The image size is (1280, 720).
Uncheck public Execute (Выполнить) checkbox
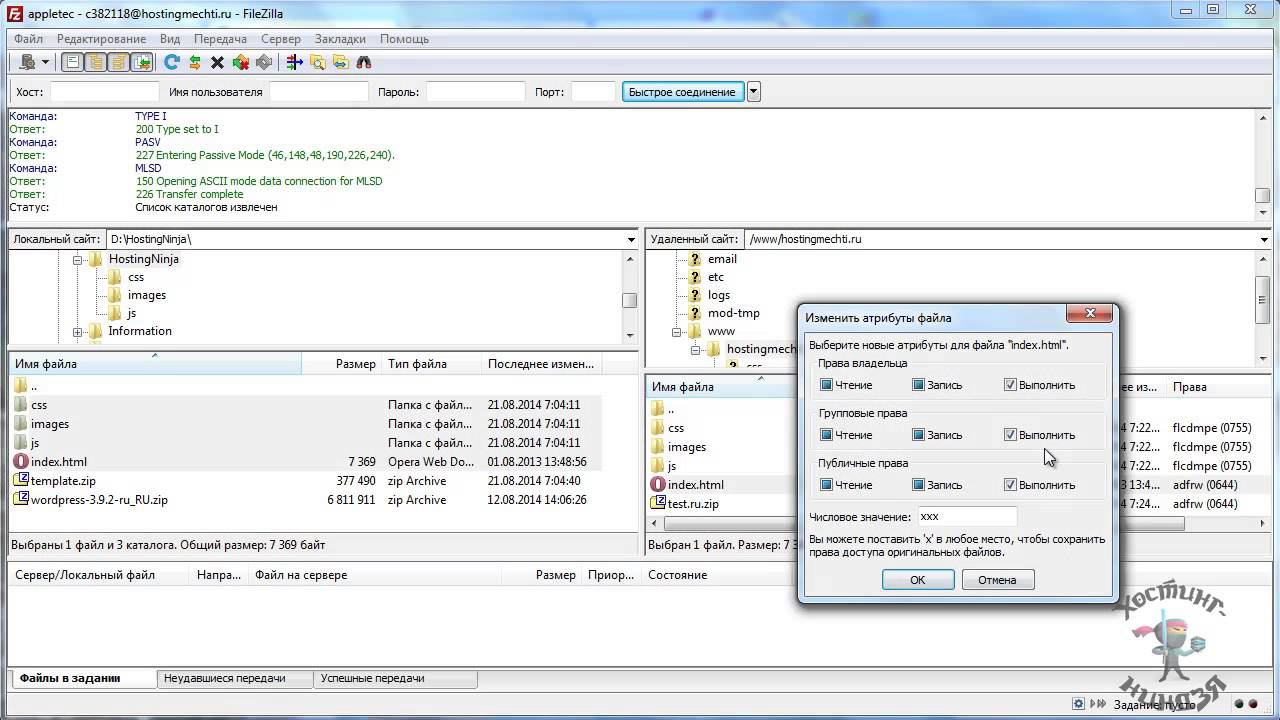coord(1010,485)
